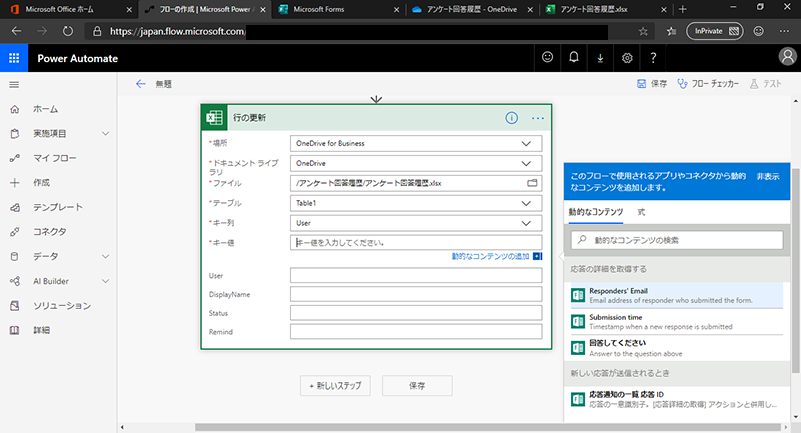Open the user account avatar

pos(787,57)
